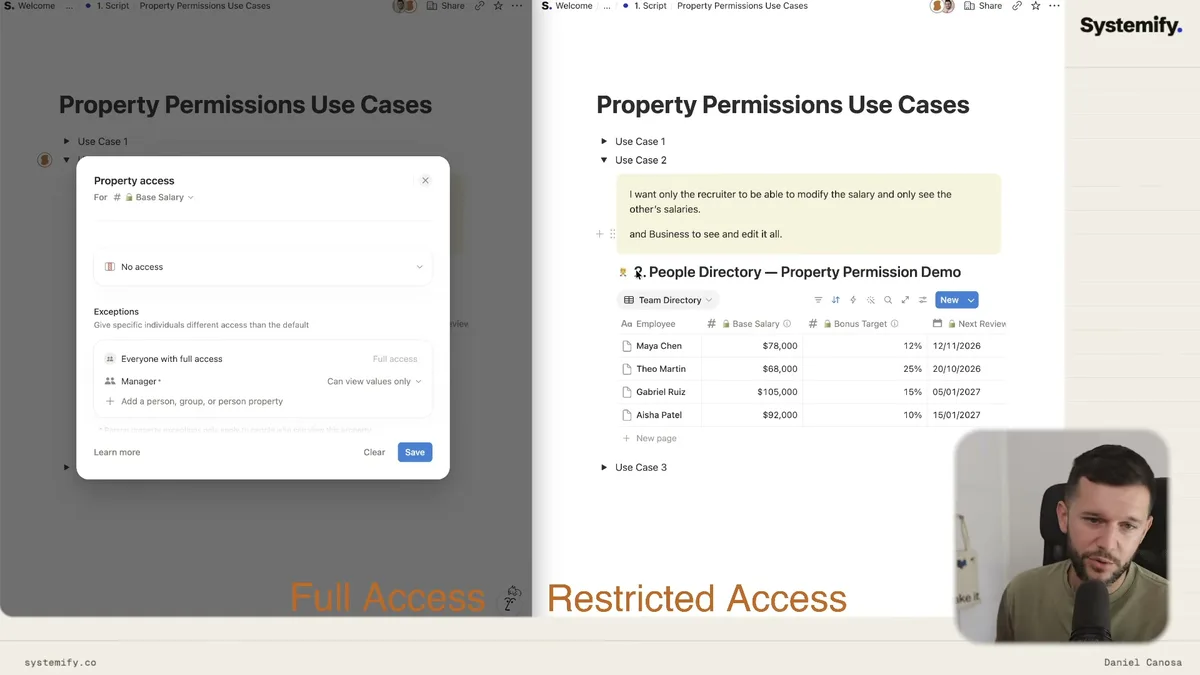Open the database view settings icon
Image resolution: width=1200 pixels, height=675 pixels.
tap(923, 300)
